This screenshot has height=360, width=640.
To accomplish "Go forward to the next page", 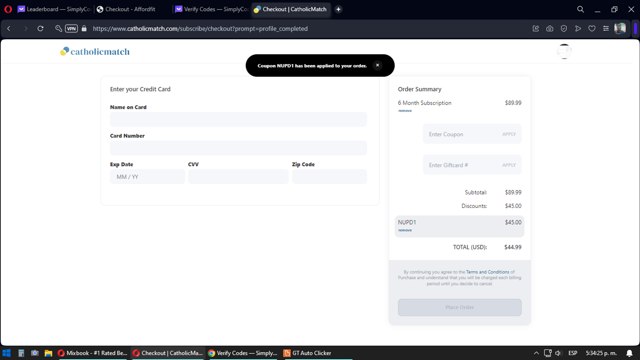I will pyautogui.click(x=25, y=29).
